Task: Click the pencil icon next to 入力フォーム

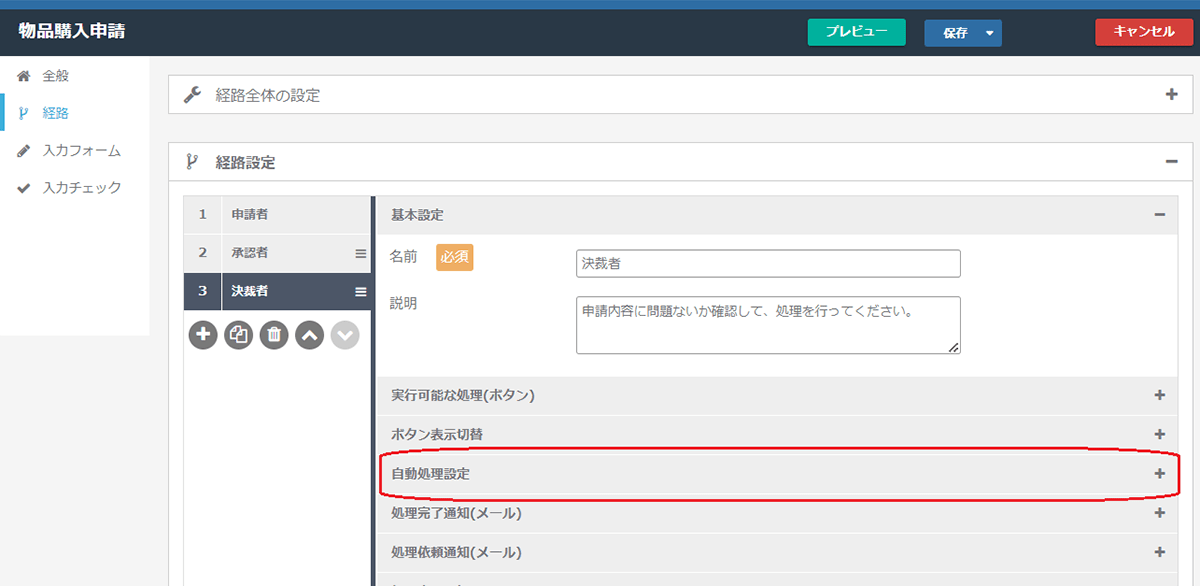Action: coord(24,151)
